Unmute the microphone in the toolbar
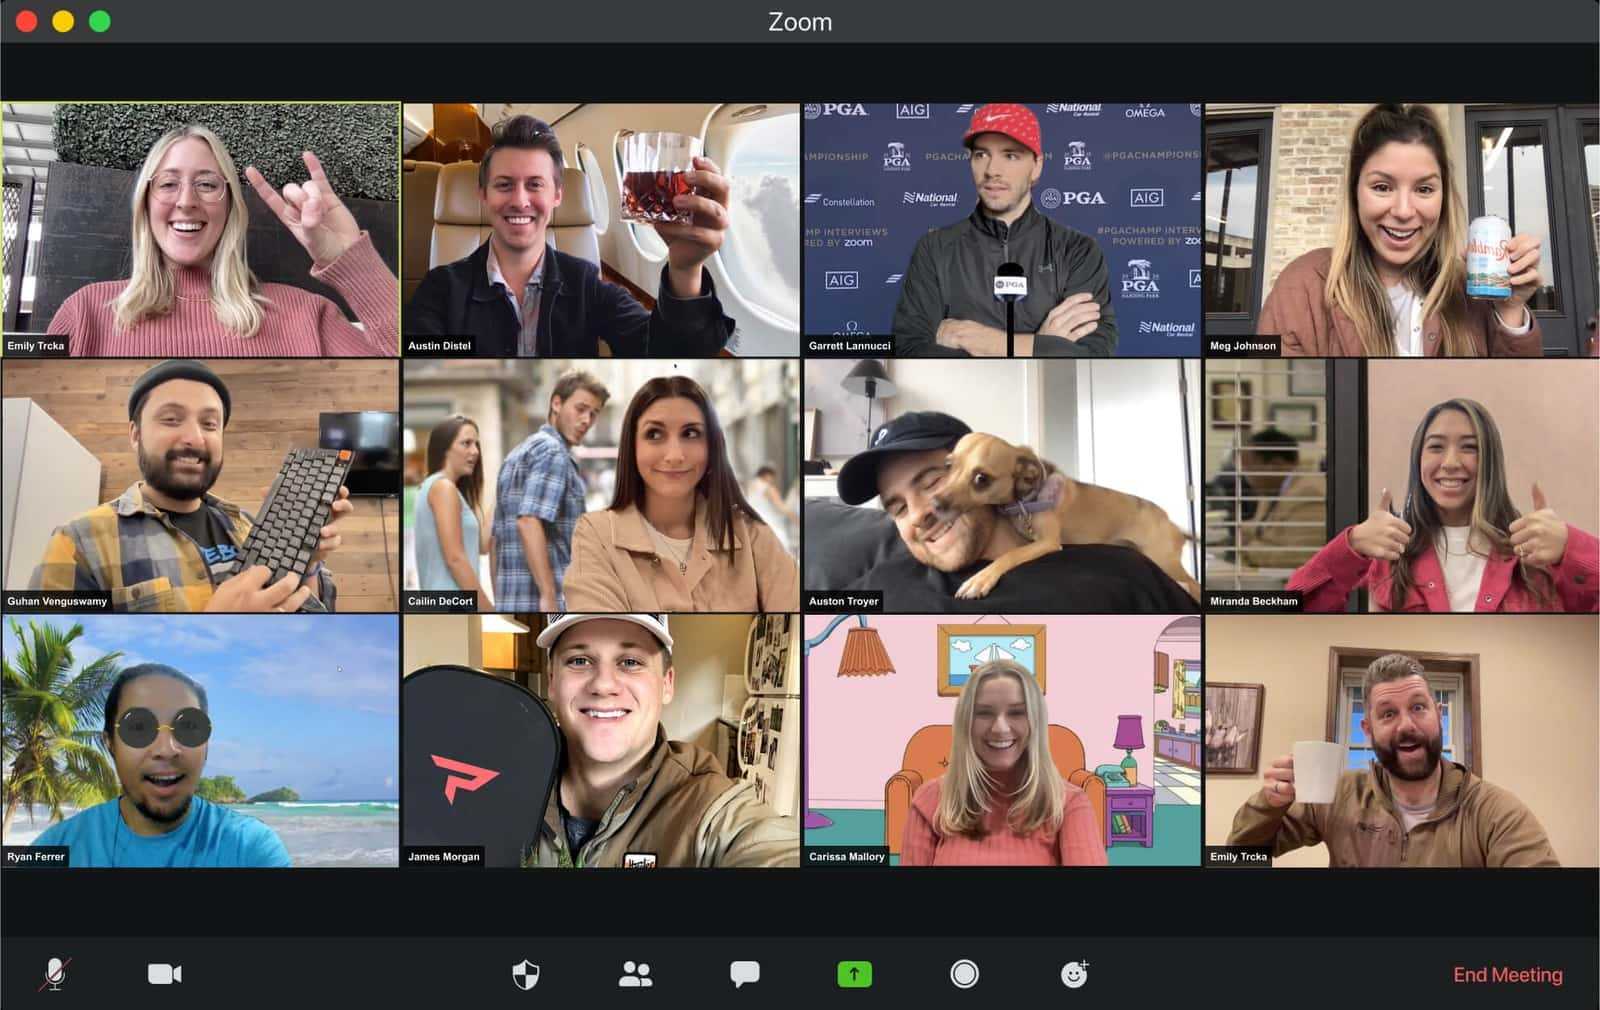 (x=55, y=974)
